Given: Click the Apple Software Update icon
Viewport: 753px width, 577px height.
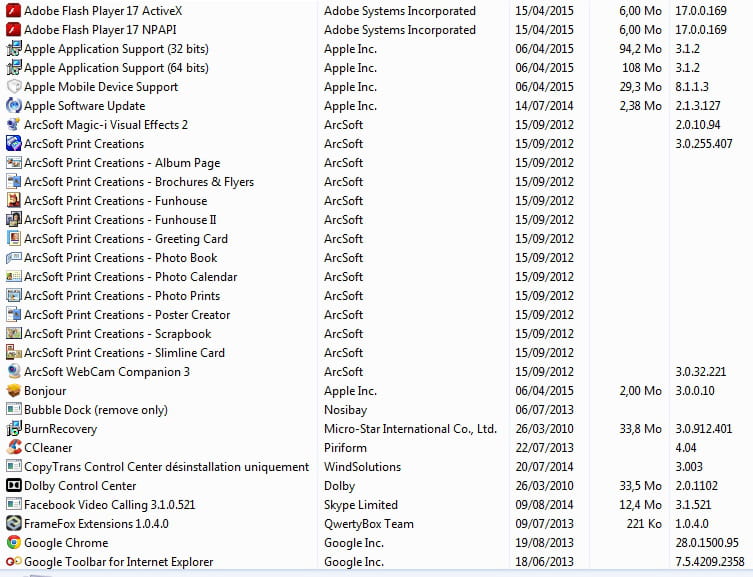Looking at the screenshot, I should pos(13,106).
